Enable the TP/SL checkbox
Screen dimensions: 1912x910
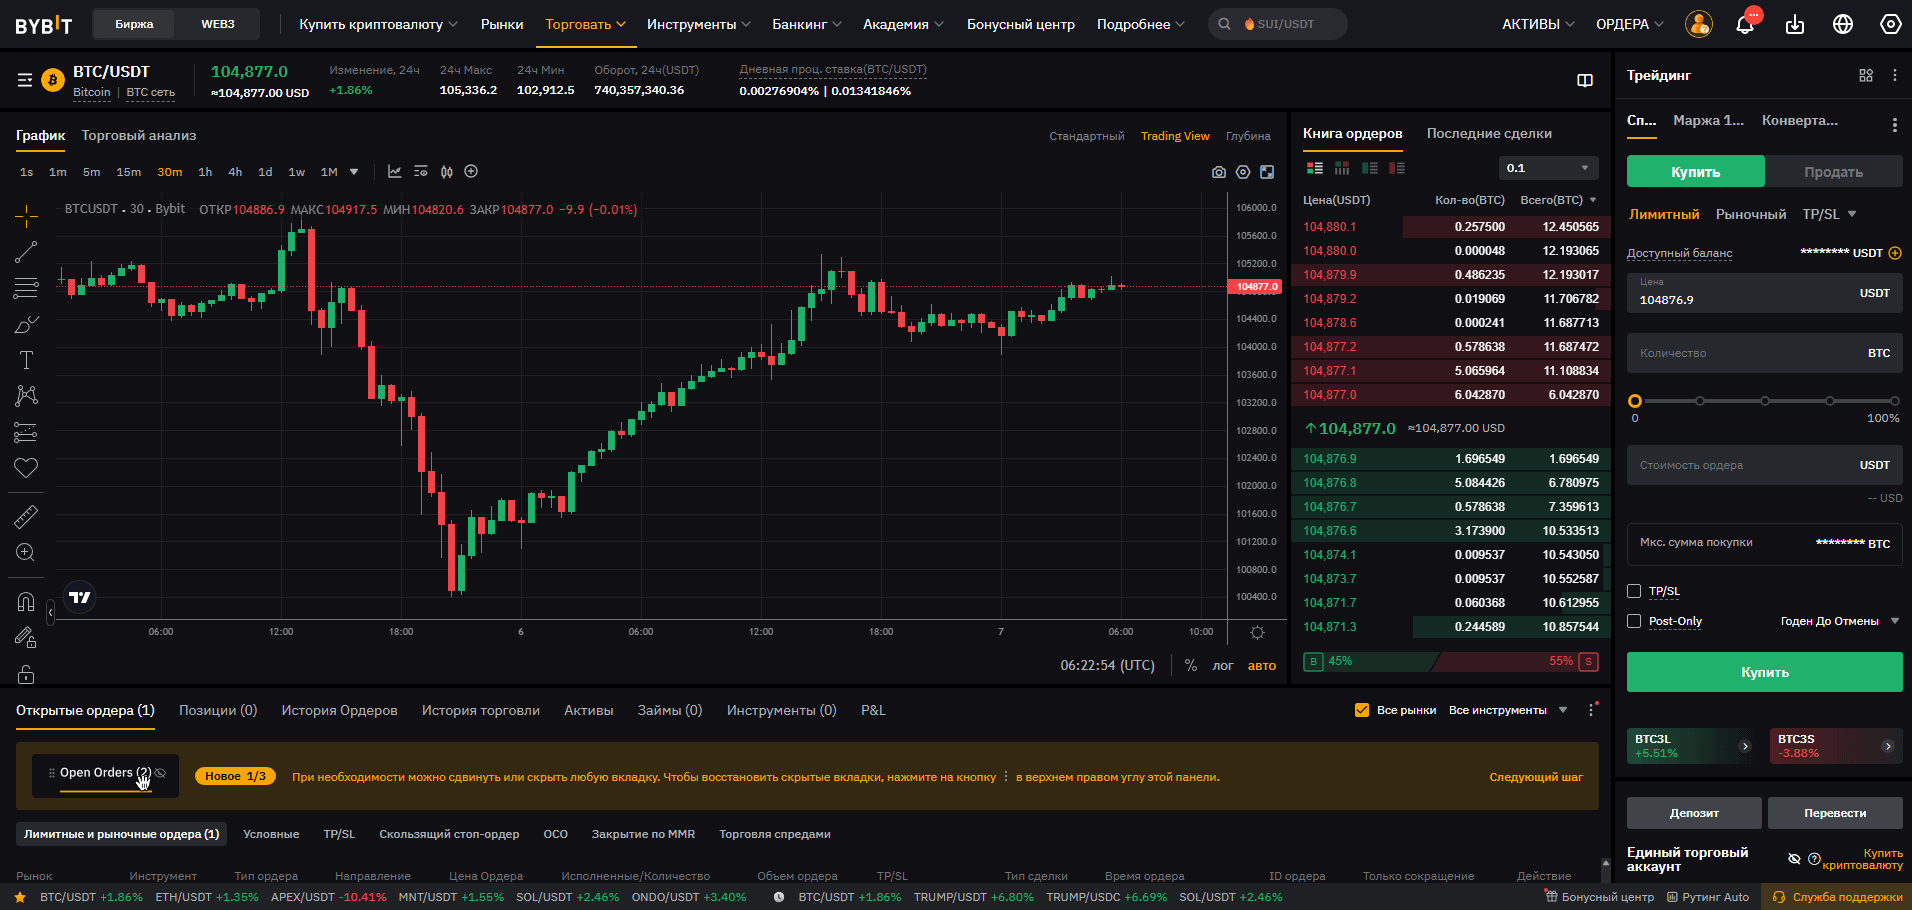click(x=1634, y=591)
